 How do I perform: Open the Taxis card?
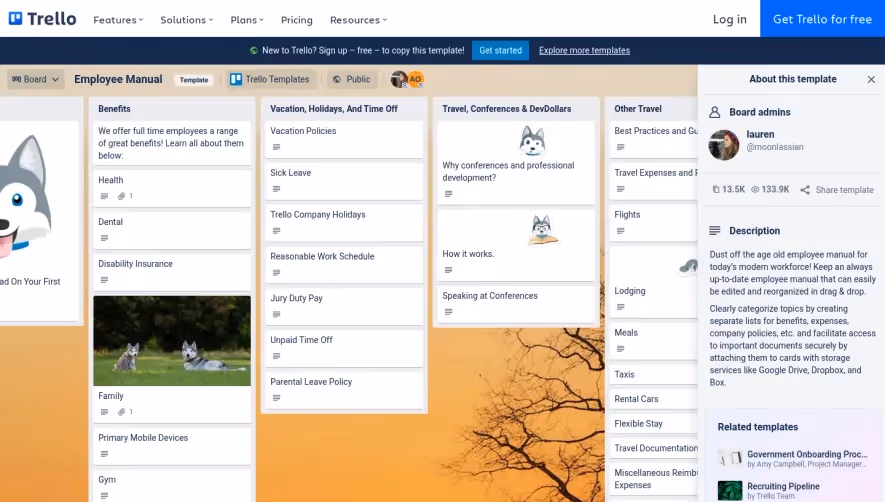(x=654, y=374)
